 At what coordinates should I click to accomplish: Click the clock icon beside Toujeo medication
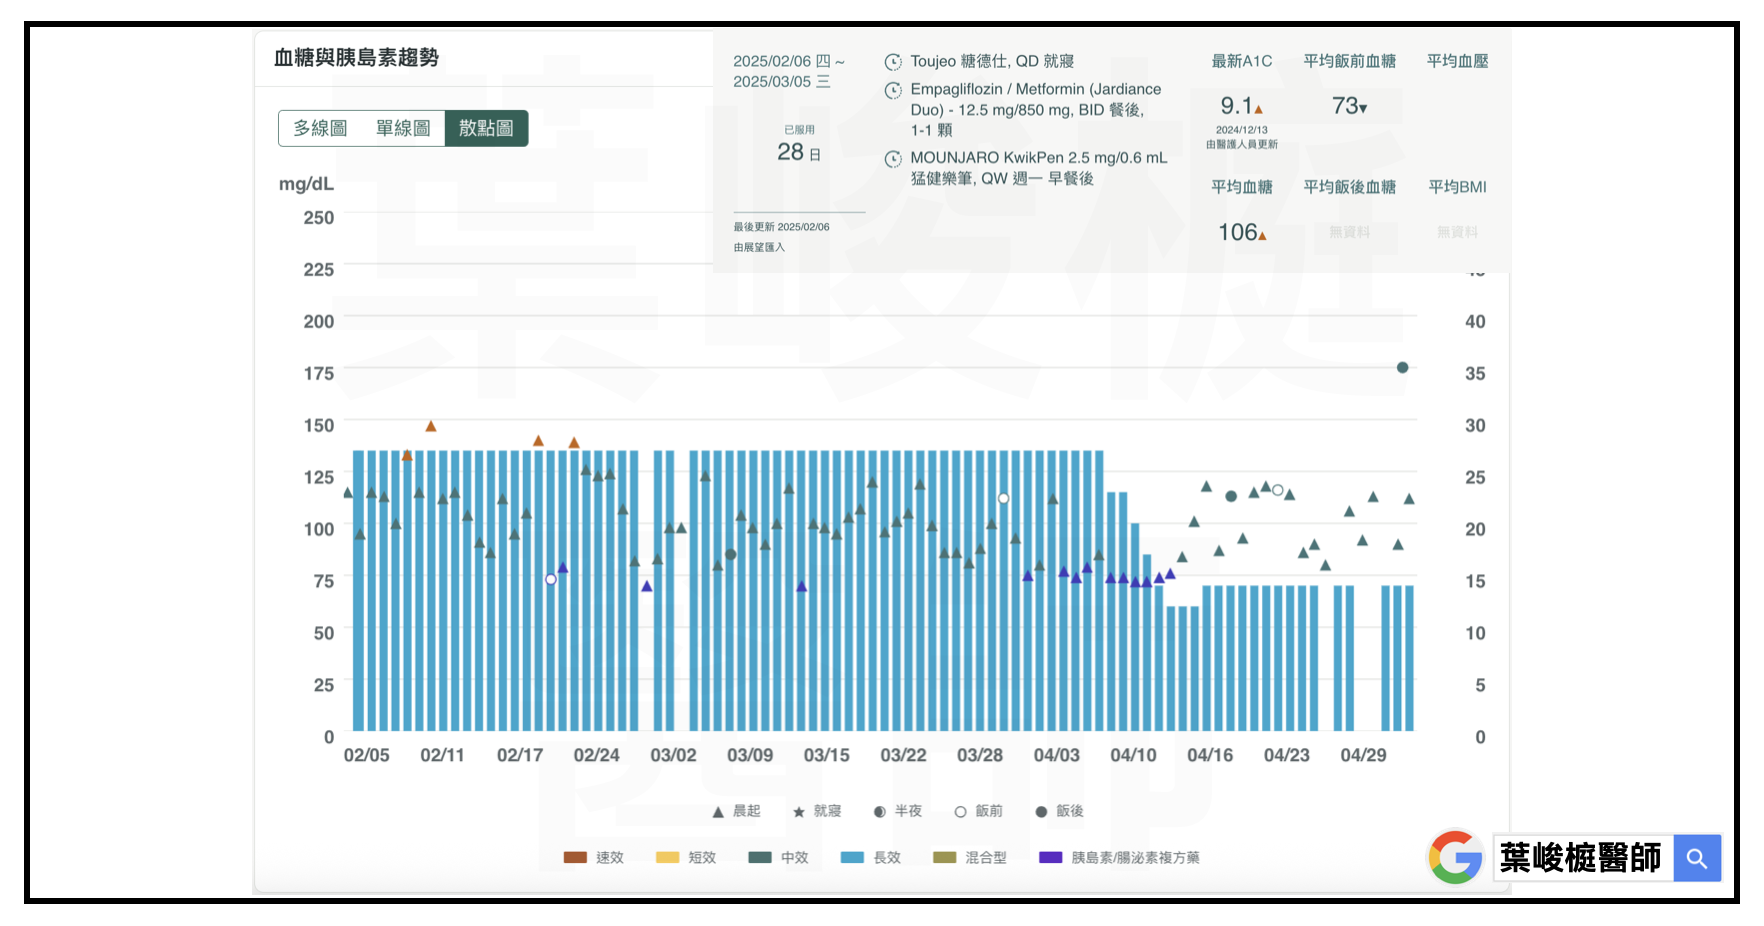coord(893,62)
